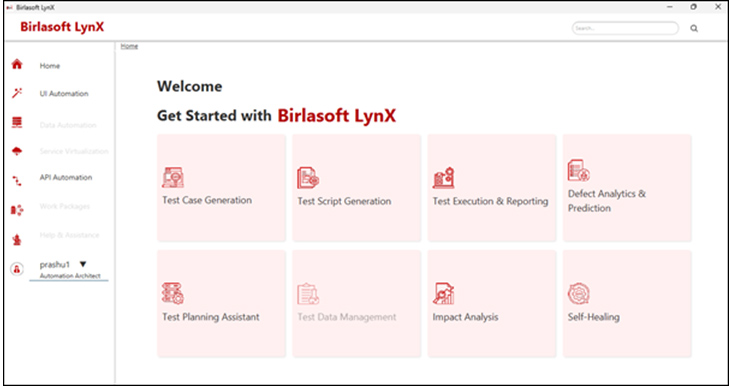Click the Work Packages icon
733x387 pixels.
17,210
